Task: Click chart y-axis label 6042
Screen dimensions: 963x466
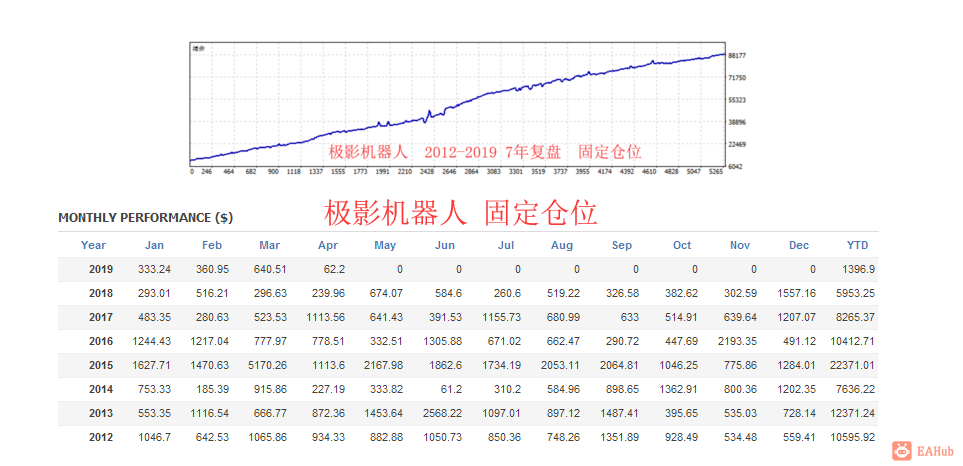Action: (x=735, y=166)
